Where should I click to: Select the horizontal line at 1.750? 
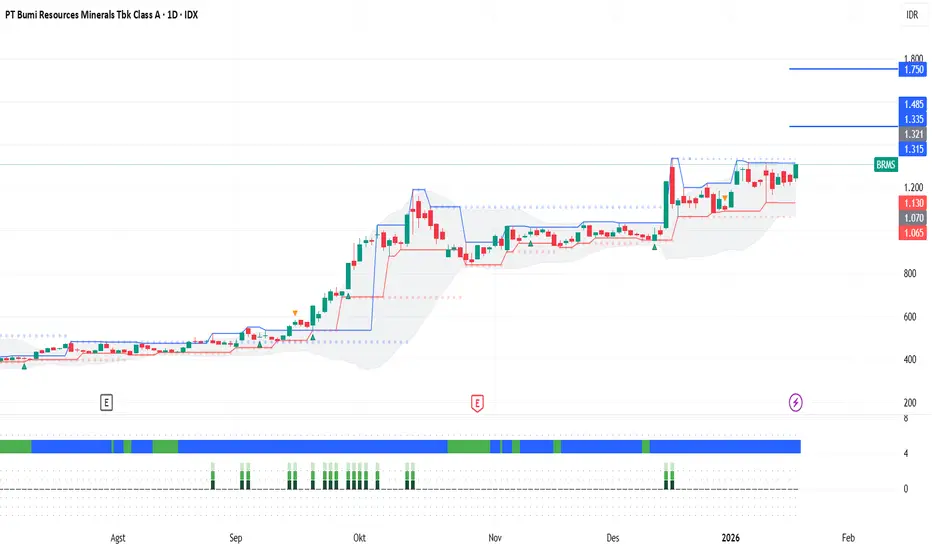point(843,69)
